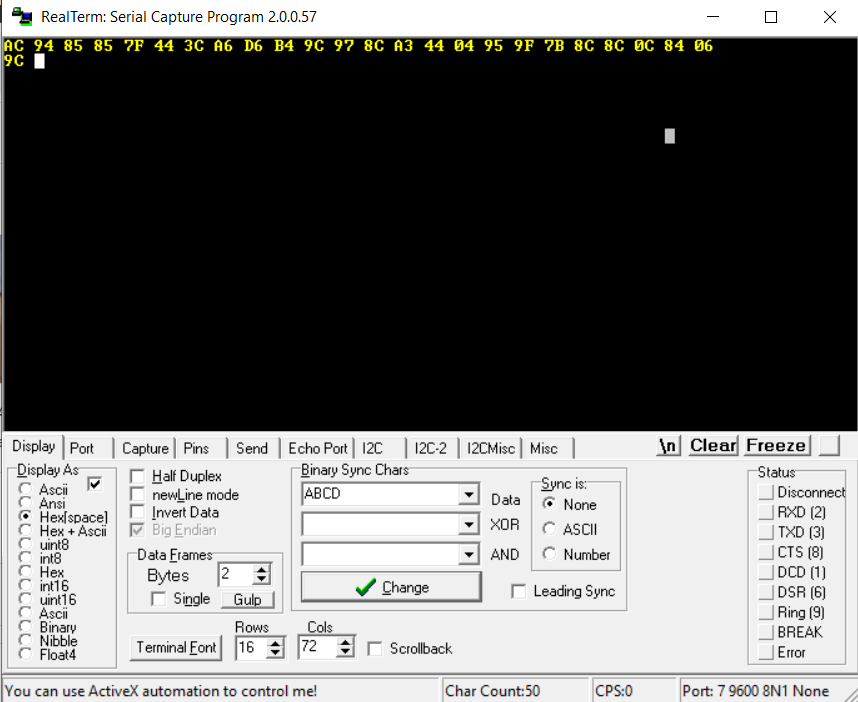Open the I2C-2 tab
Screen dimensions: 858x702
(431, 449)
